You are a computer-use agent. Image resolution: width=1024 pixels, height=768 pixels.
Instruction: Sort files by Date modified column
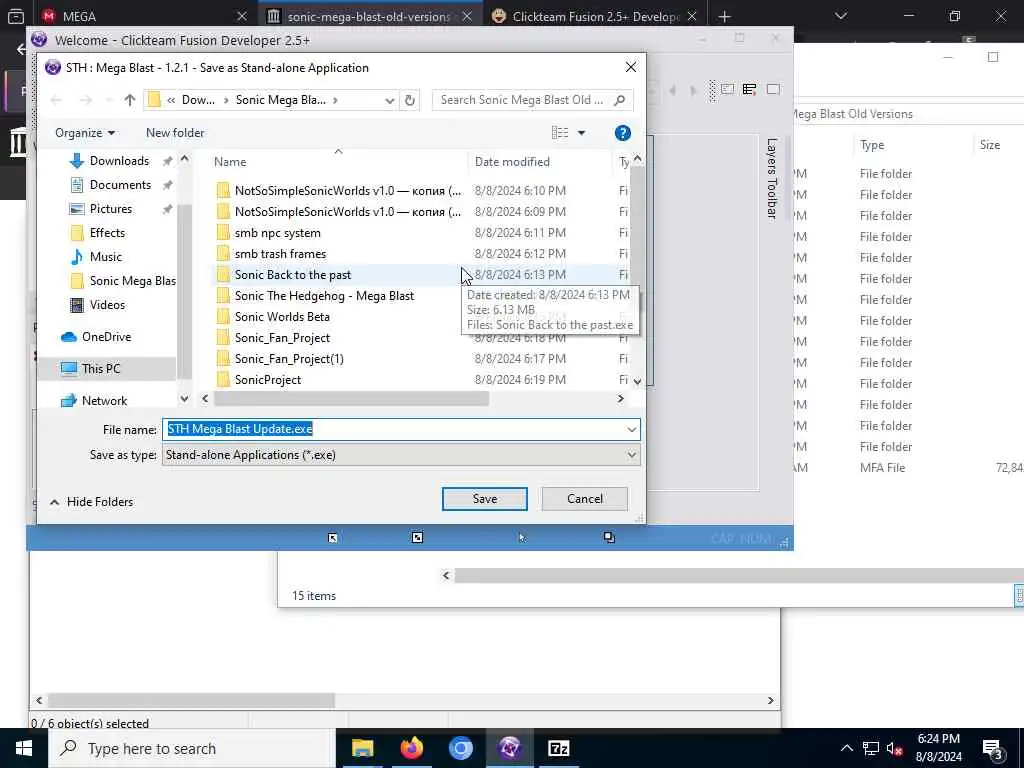512,162
